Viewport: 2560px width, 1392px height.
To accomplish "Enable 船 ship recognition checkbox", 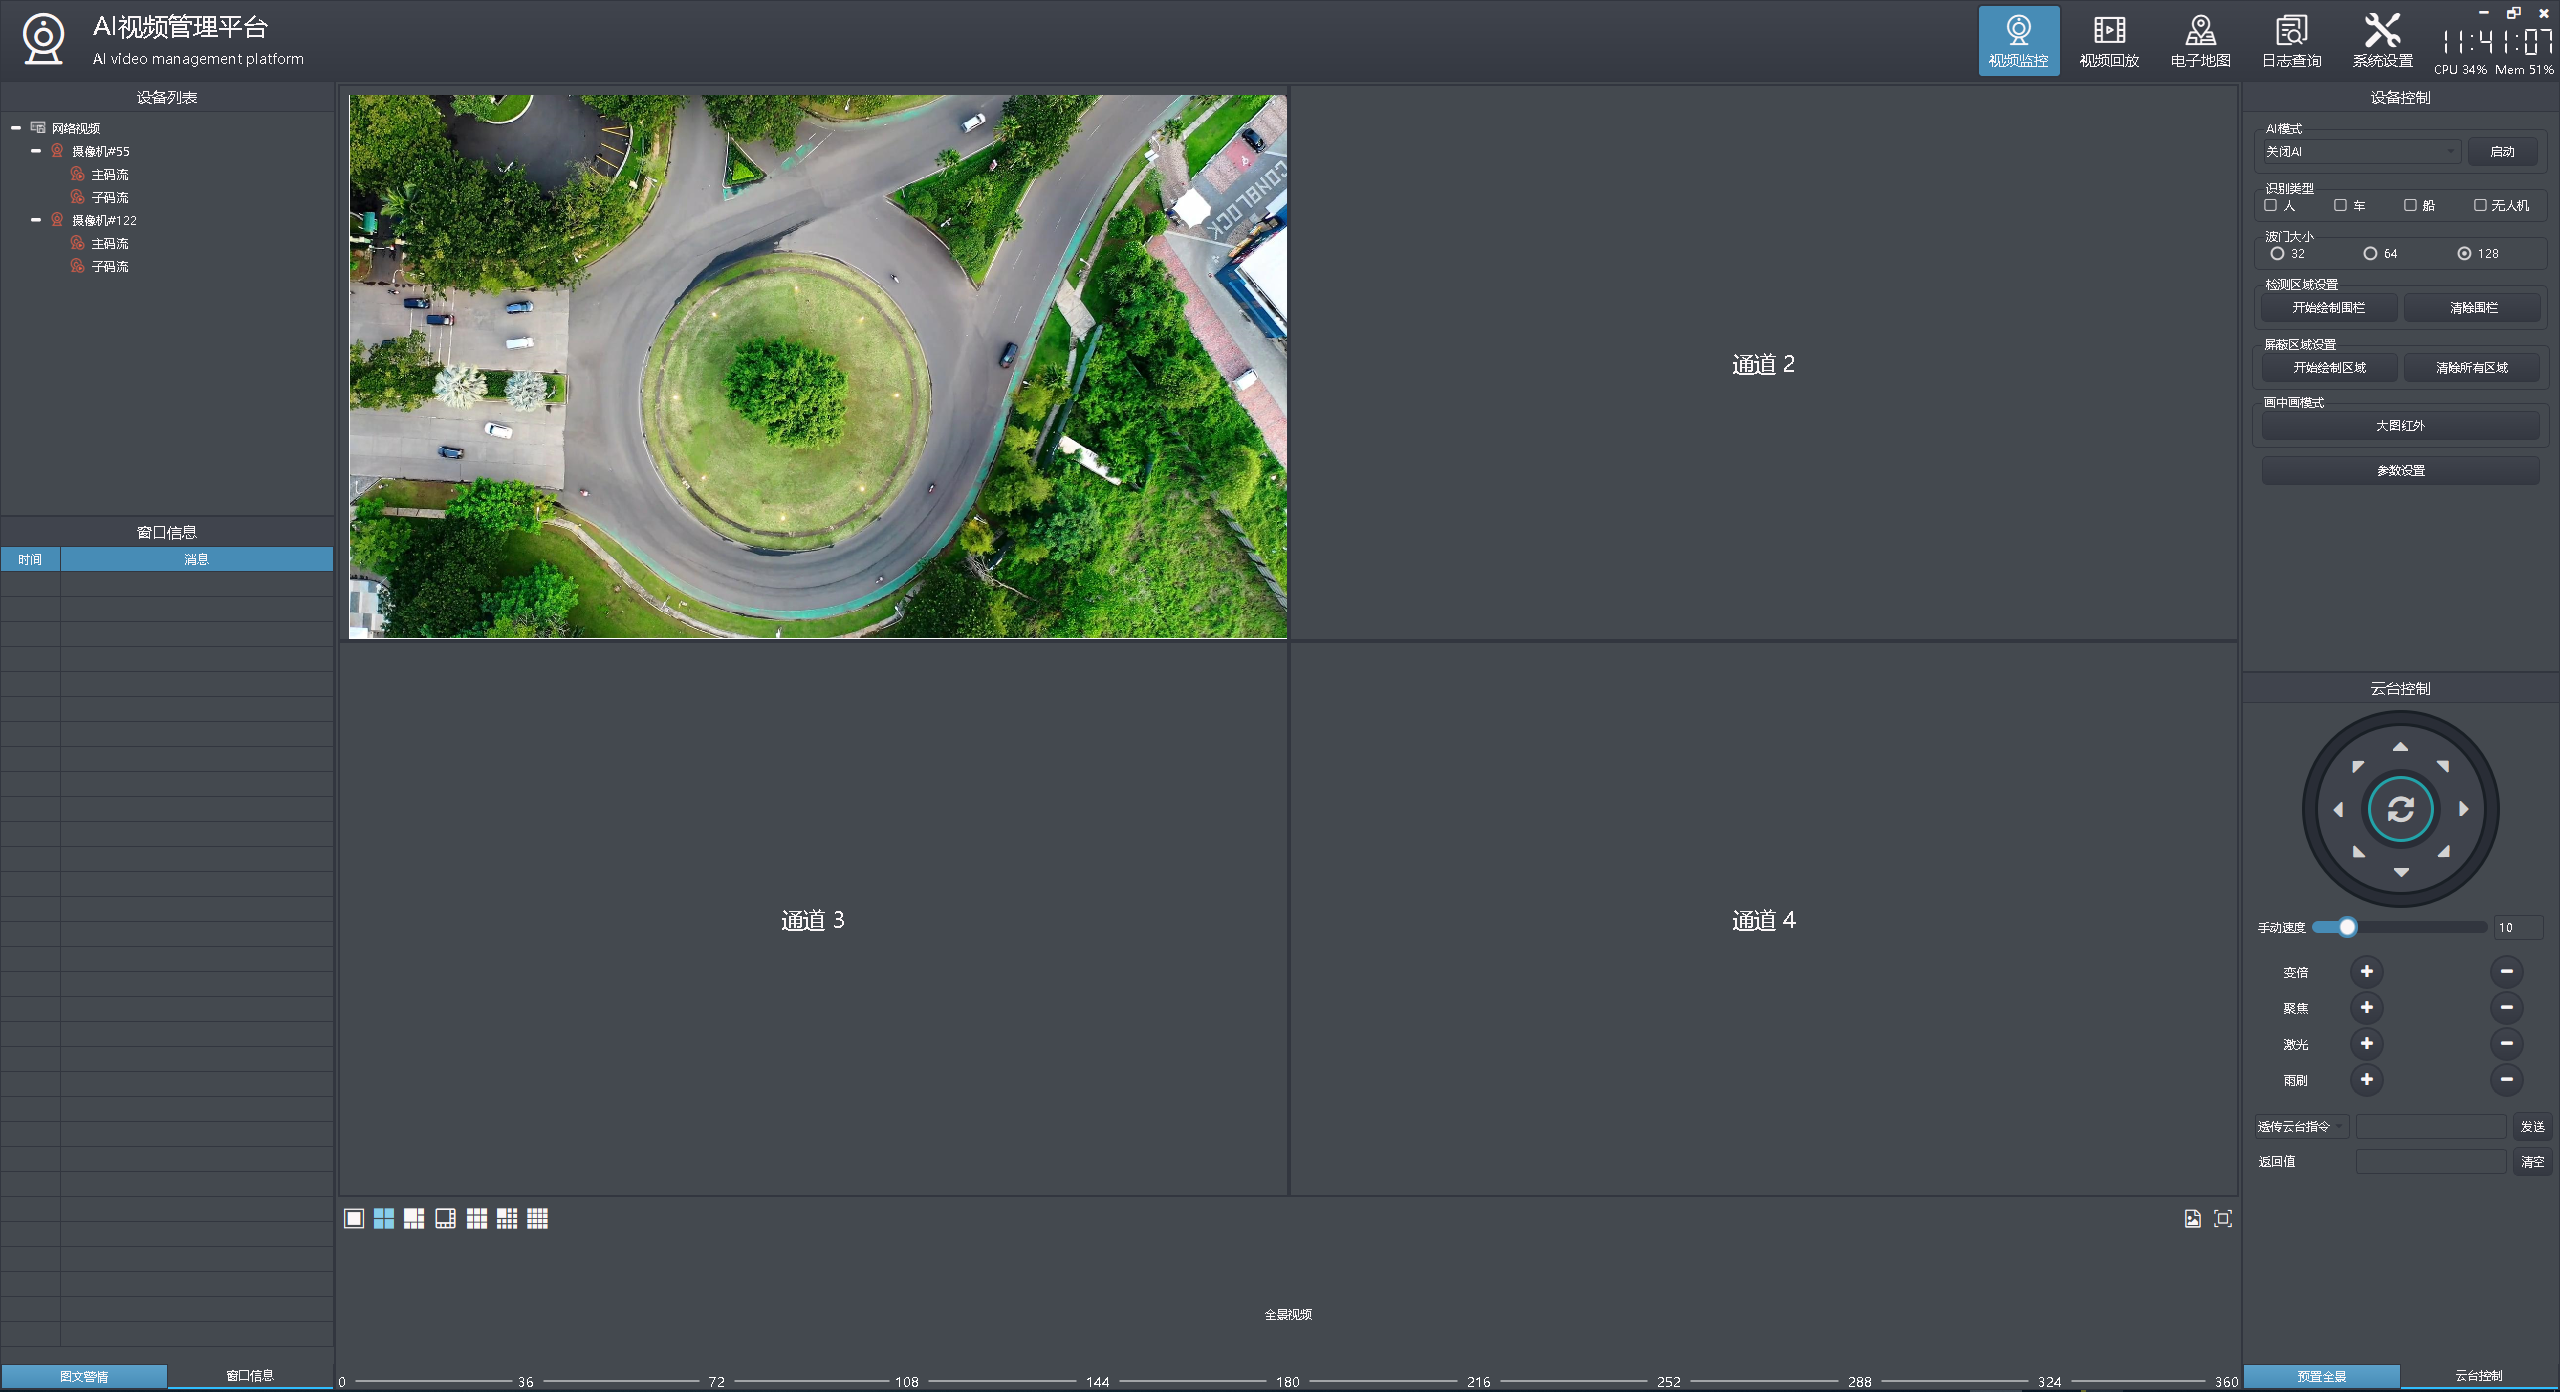I will pyautogui.click(x=2410, y=205).
